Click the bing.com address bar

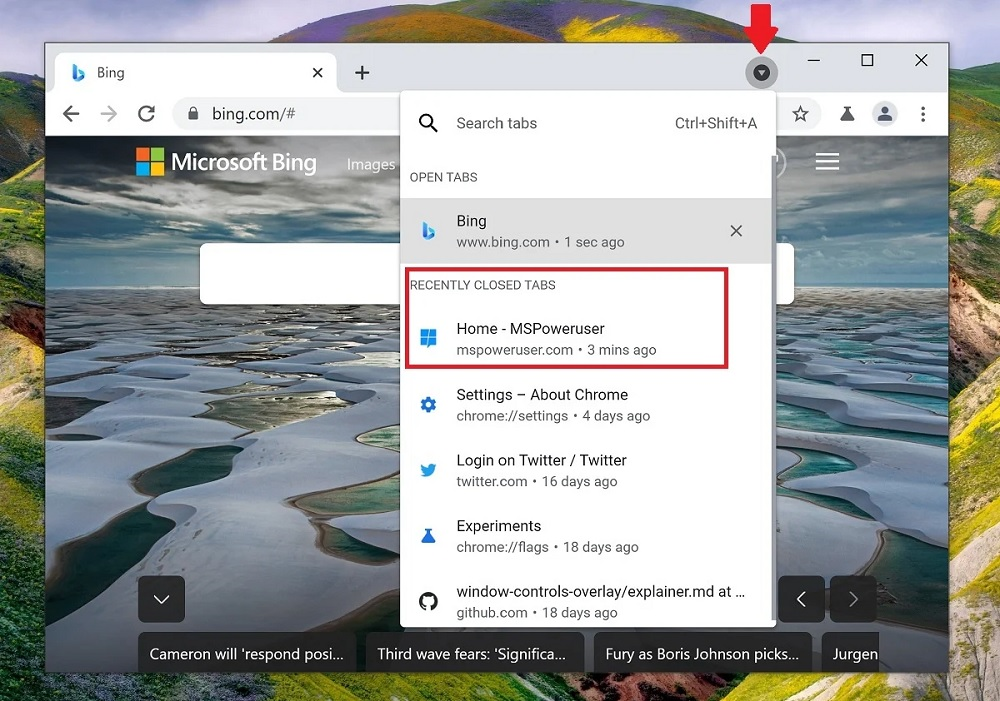(x=287, y=114)
